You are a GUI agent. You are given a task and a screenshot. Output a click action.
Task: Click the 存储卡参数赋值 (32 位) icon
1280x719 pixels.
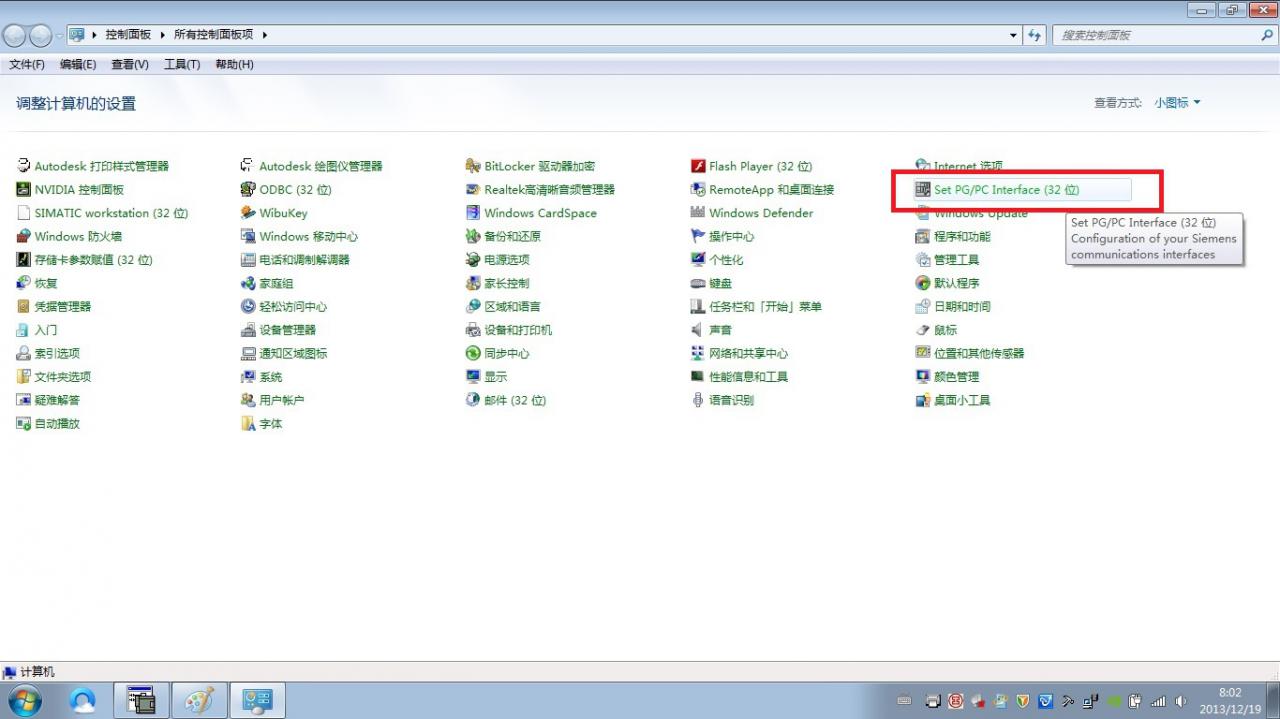[x=25, y=260]
